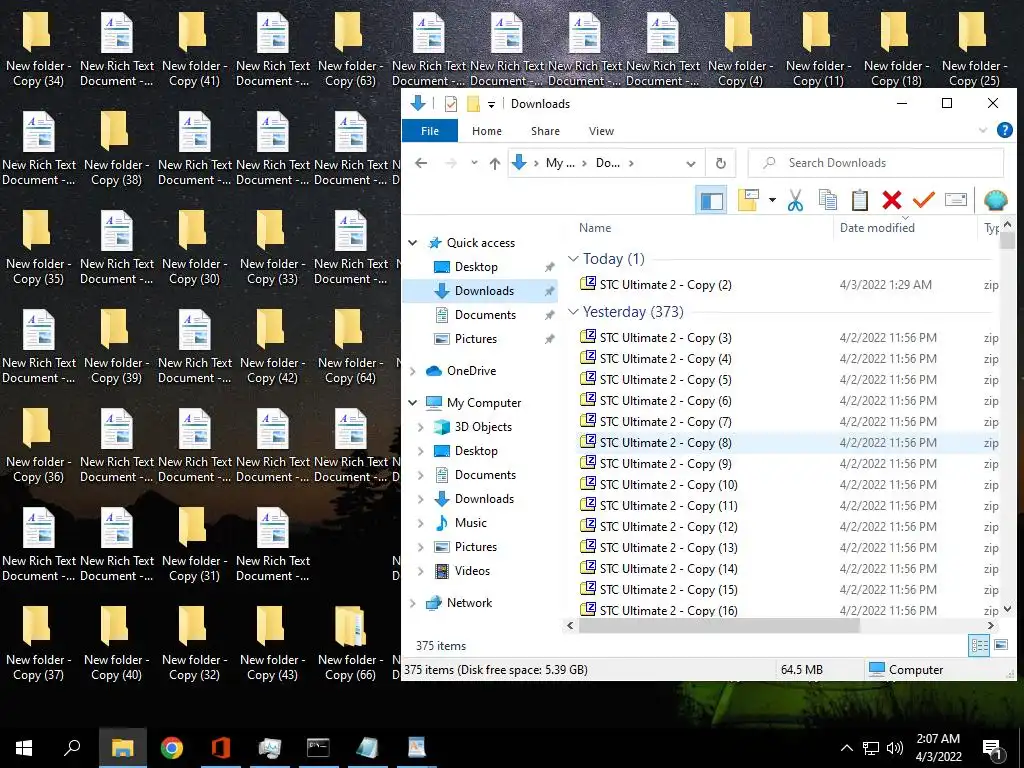
Task: Open taskbar search magnifier
Action: click(72, 747)
